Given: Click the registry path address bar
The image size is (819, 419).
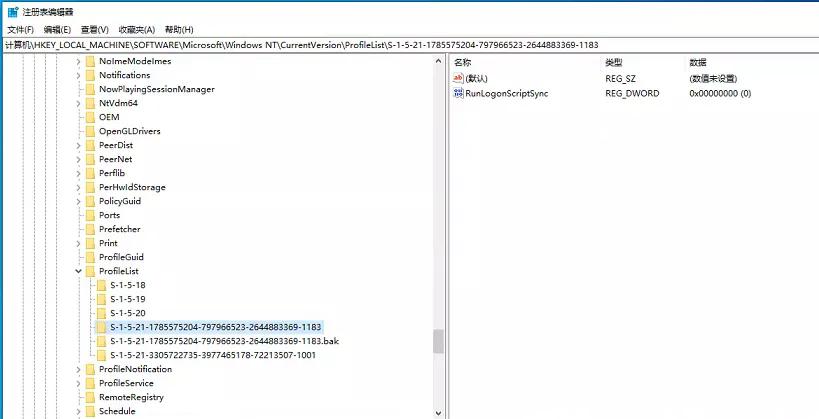Looking at the screenshot, I should pyautogui.click(x=410, y=45).
